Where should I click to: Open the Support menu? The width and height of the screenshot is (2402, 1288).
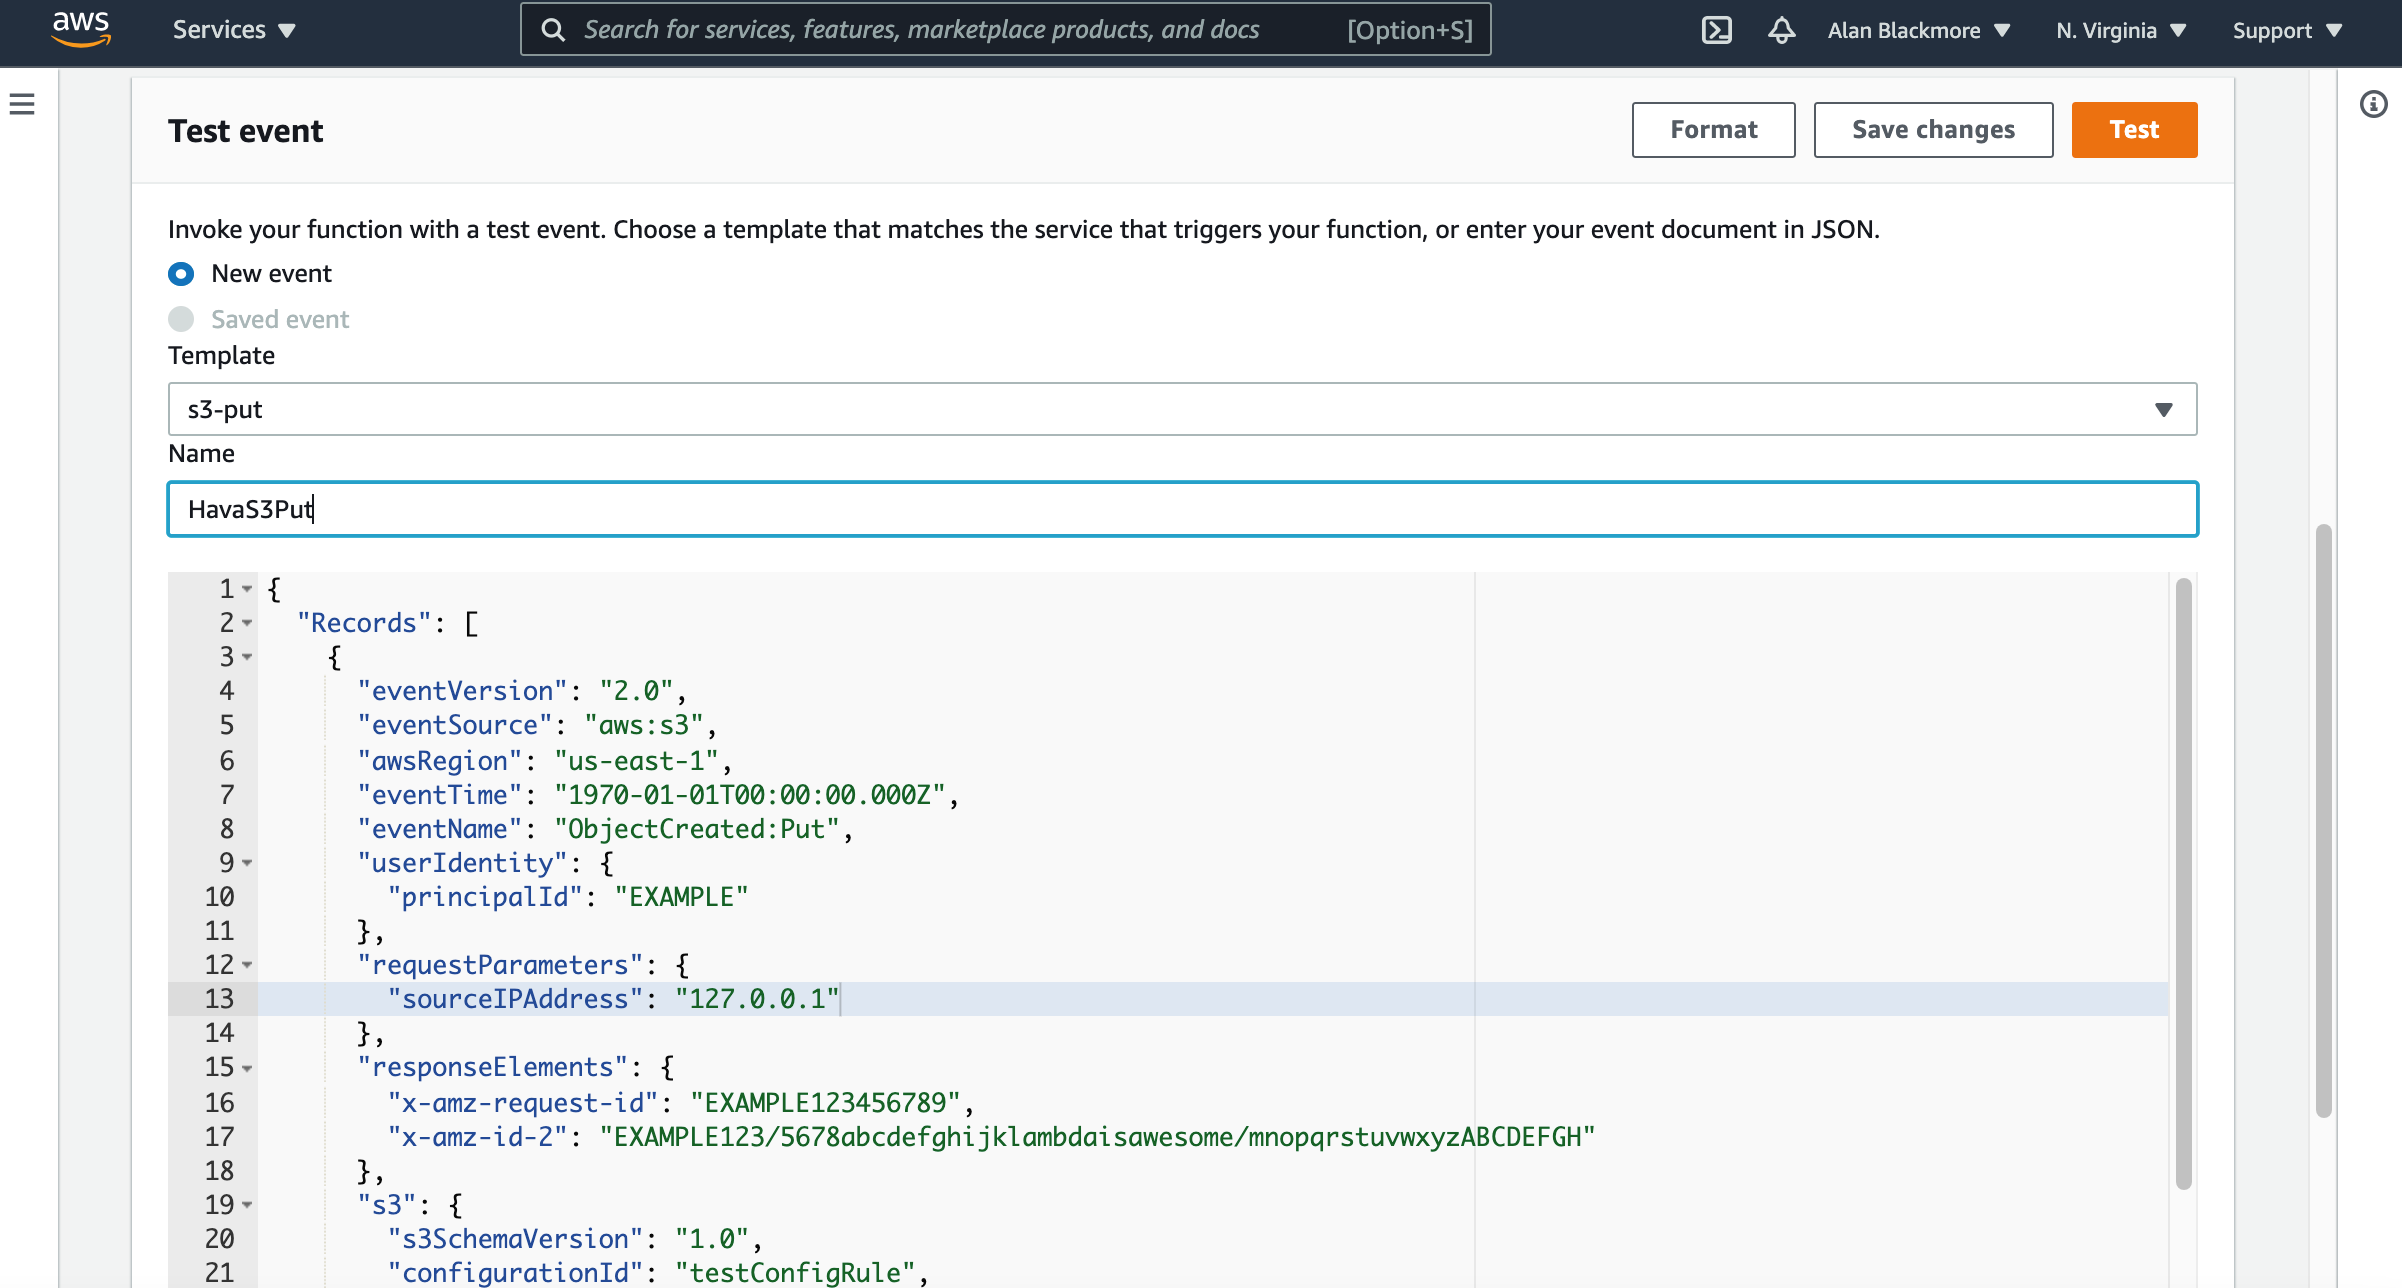(x=2286, y=30)
